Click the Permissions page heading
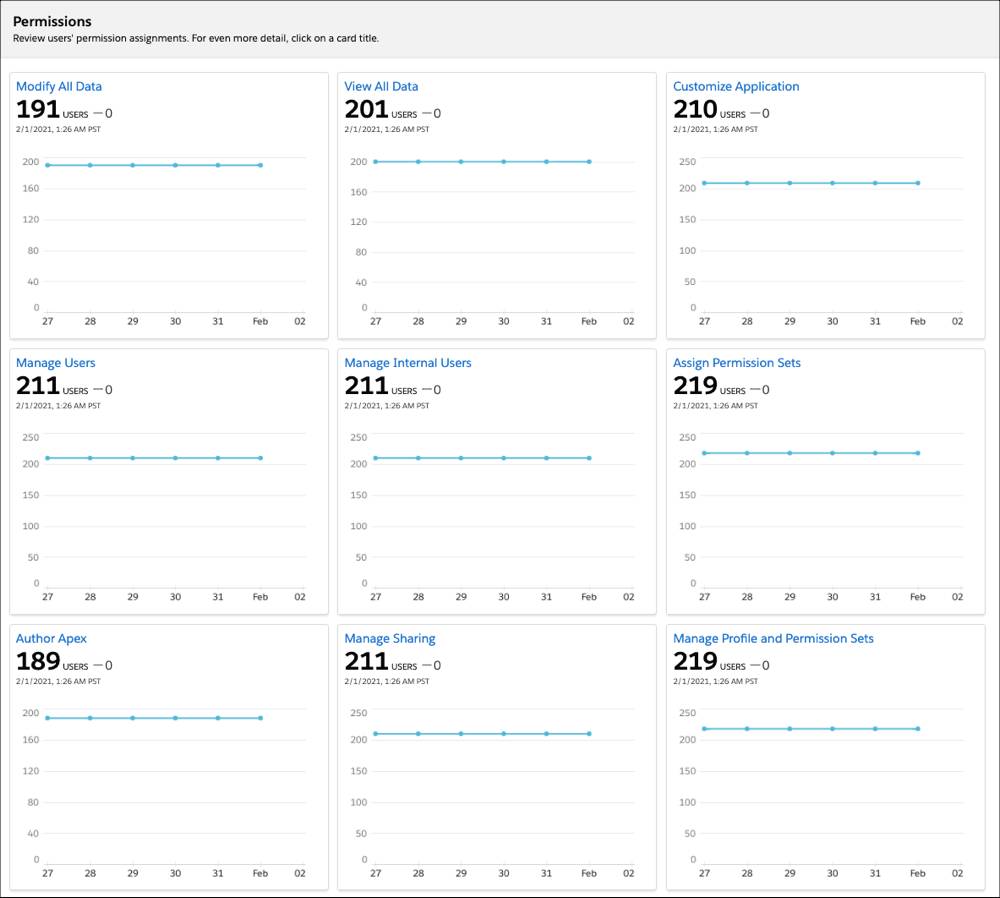This screenshot has height=898, width=1000. [52, 21]
